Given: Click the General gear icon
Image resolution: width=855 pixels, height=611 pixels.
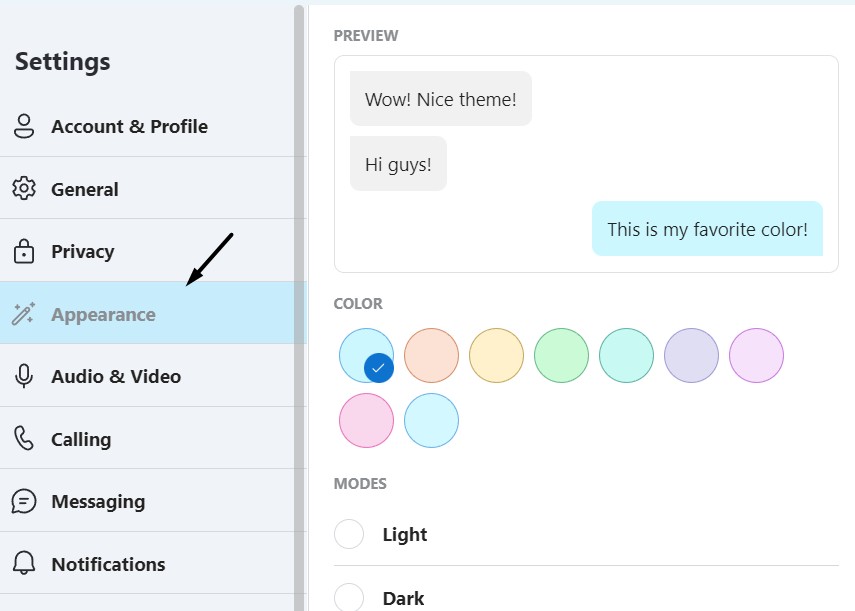Looking at the screenshot, I should coord(24,189).
